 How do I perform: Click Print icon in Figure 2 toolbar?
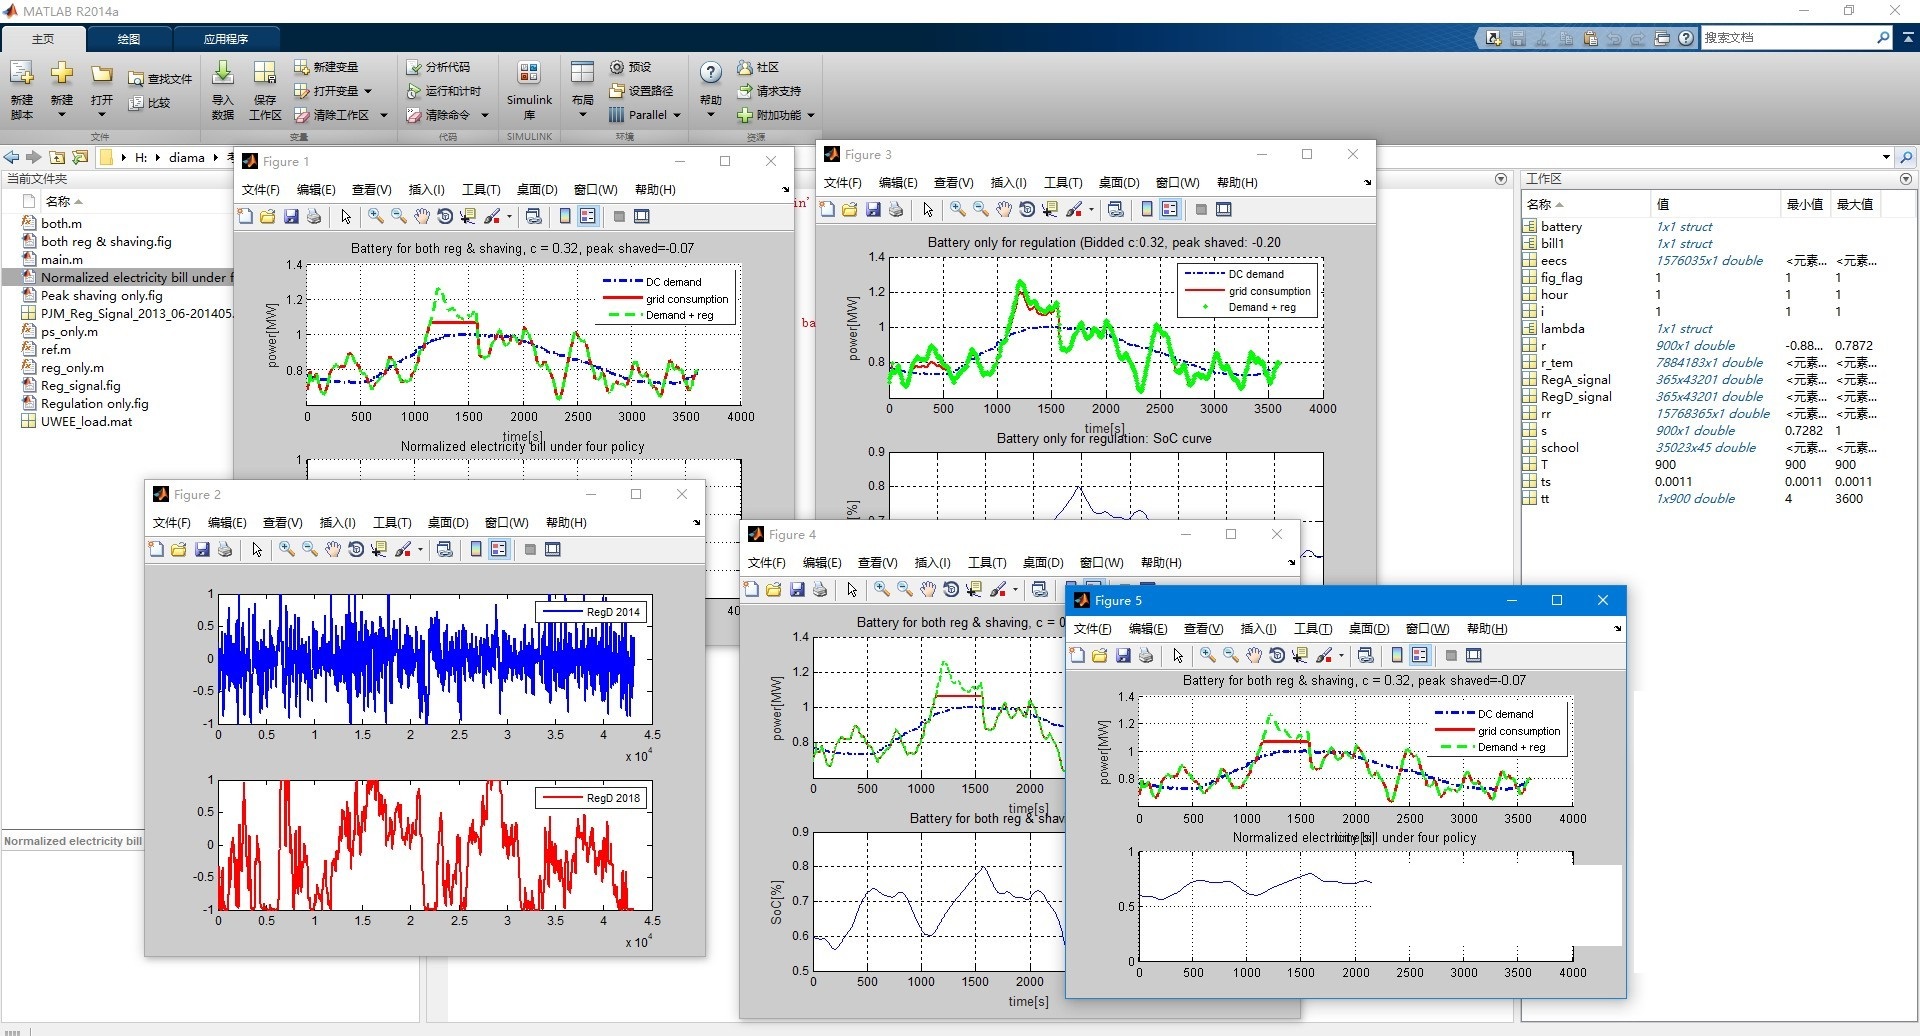tap(225, 549)
